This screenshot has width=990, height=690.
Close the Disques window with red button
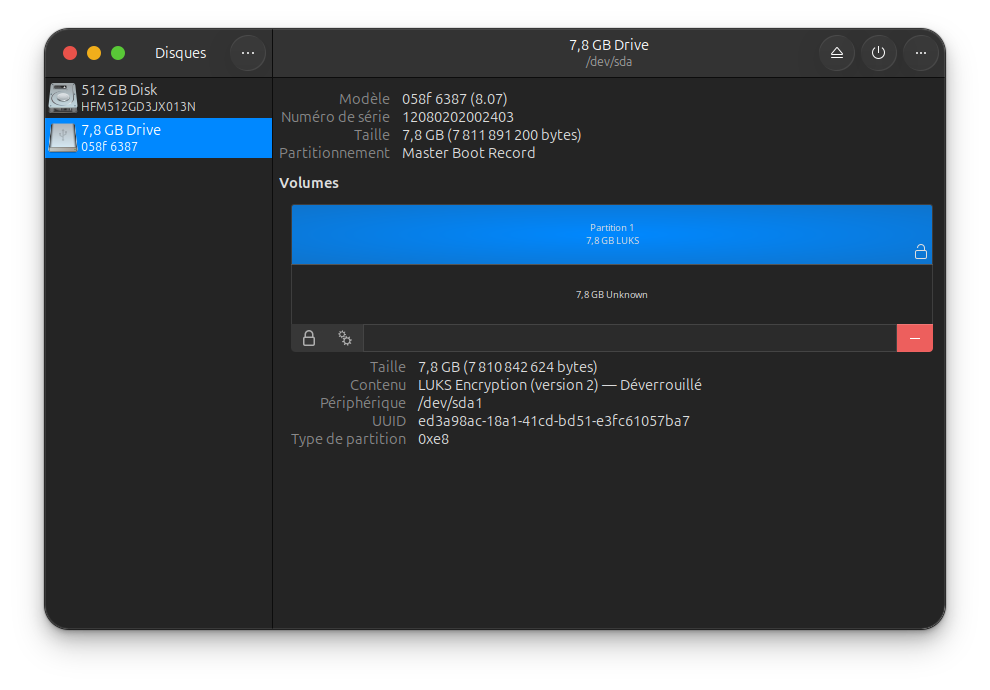click(x=70, y=53)
